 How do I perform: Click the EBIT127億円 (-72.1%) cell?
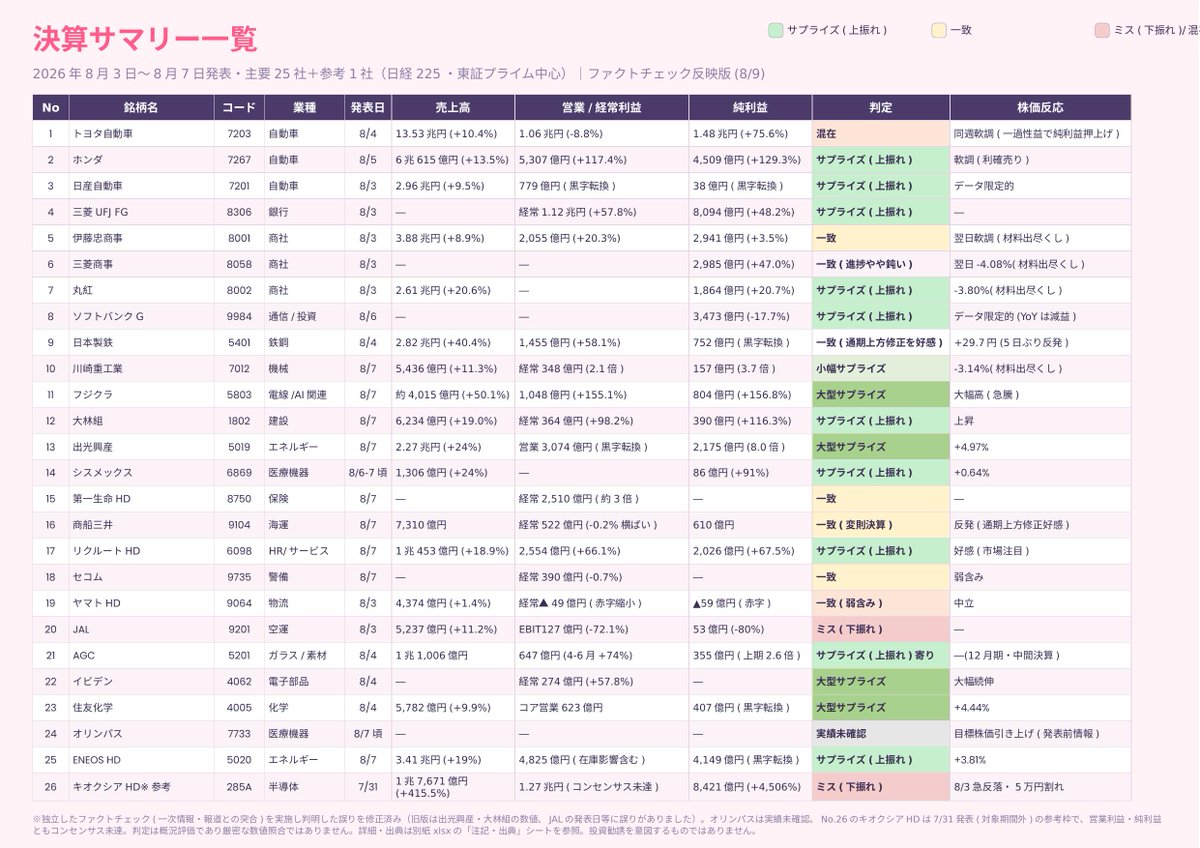(601, 629)
